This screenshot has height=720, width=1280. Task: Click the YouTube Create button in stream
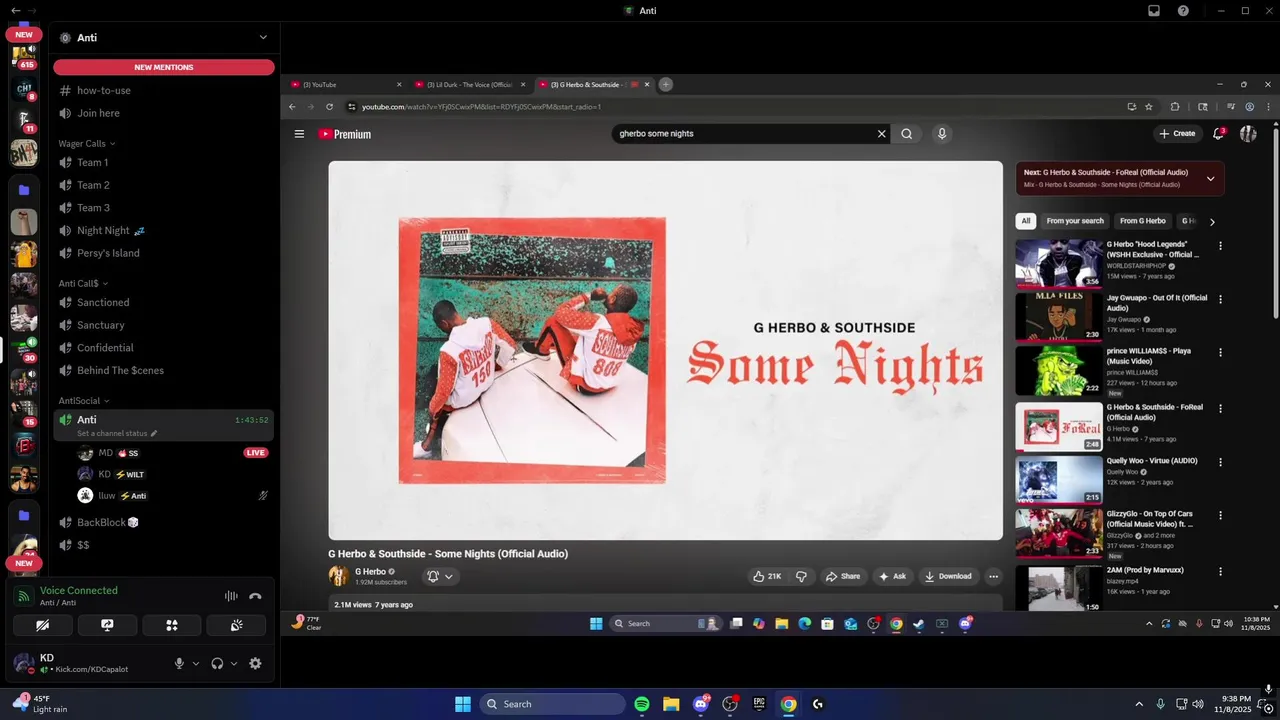coord(1178,134)
